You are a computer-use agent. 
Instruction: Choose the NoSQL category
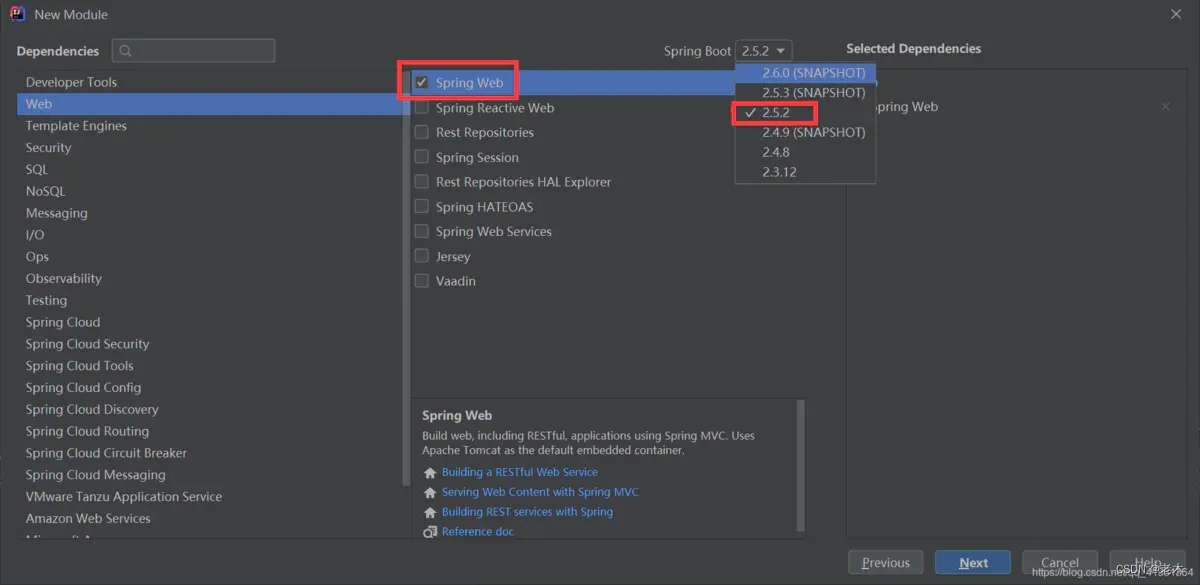click(x=45, y=191)
